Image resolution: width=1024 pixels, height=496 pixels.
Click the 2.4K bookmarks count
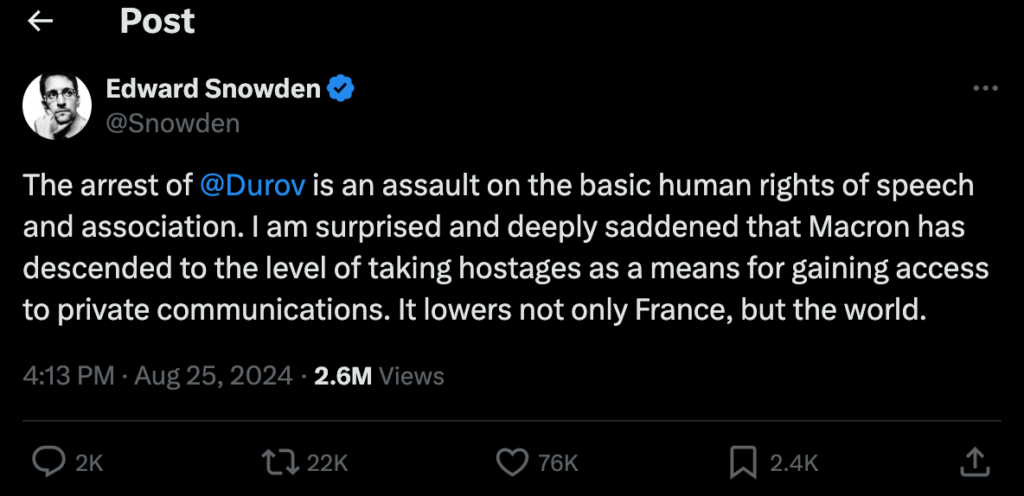(x=794, y=462)
